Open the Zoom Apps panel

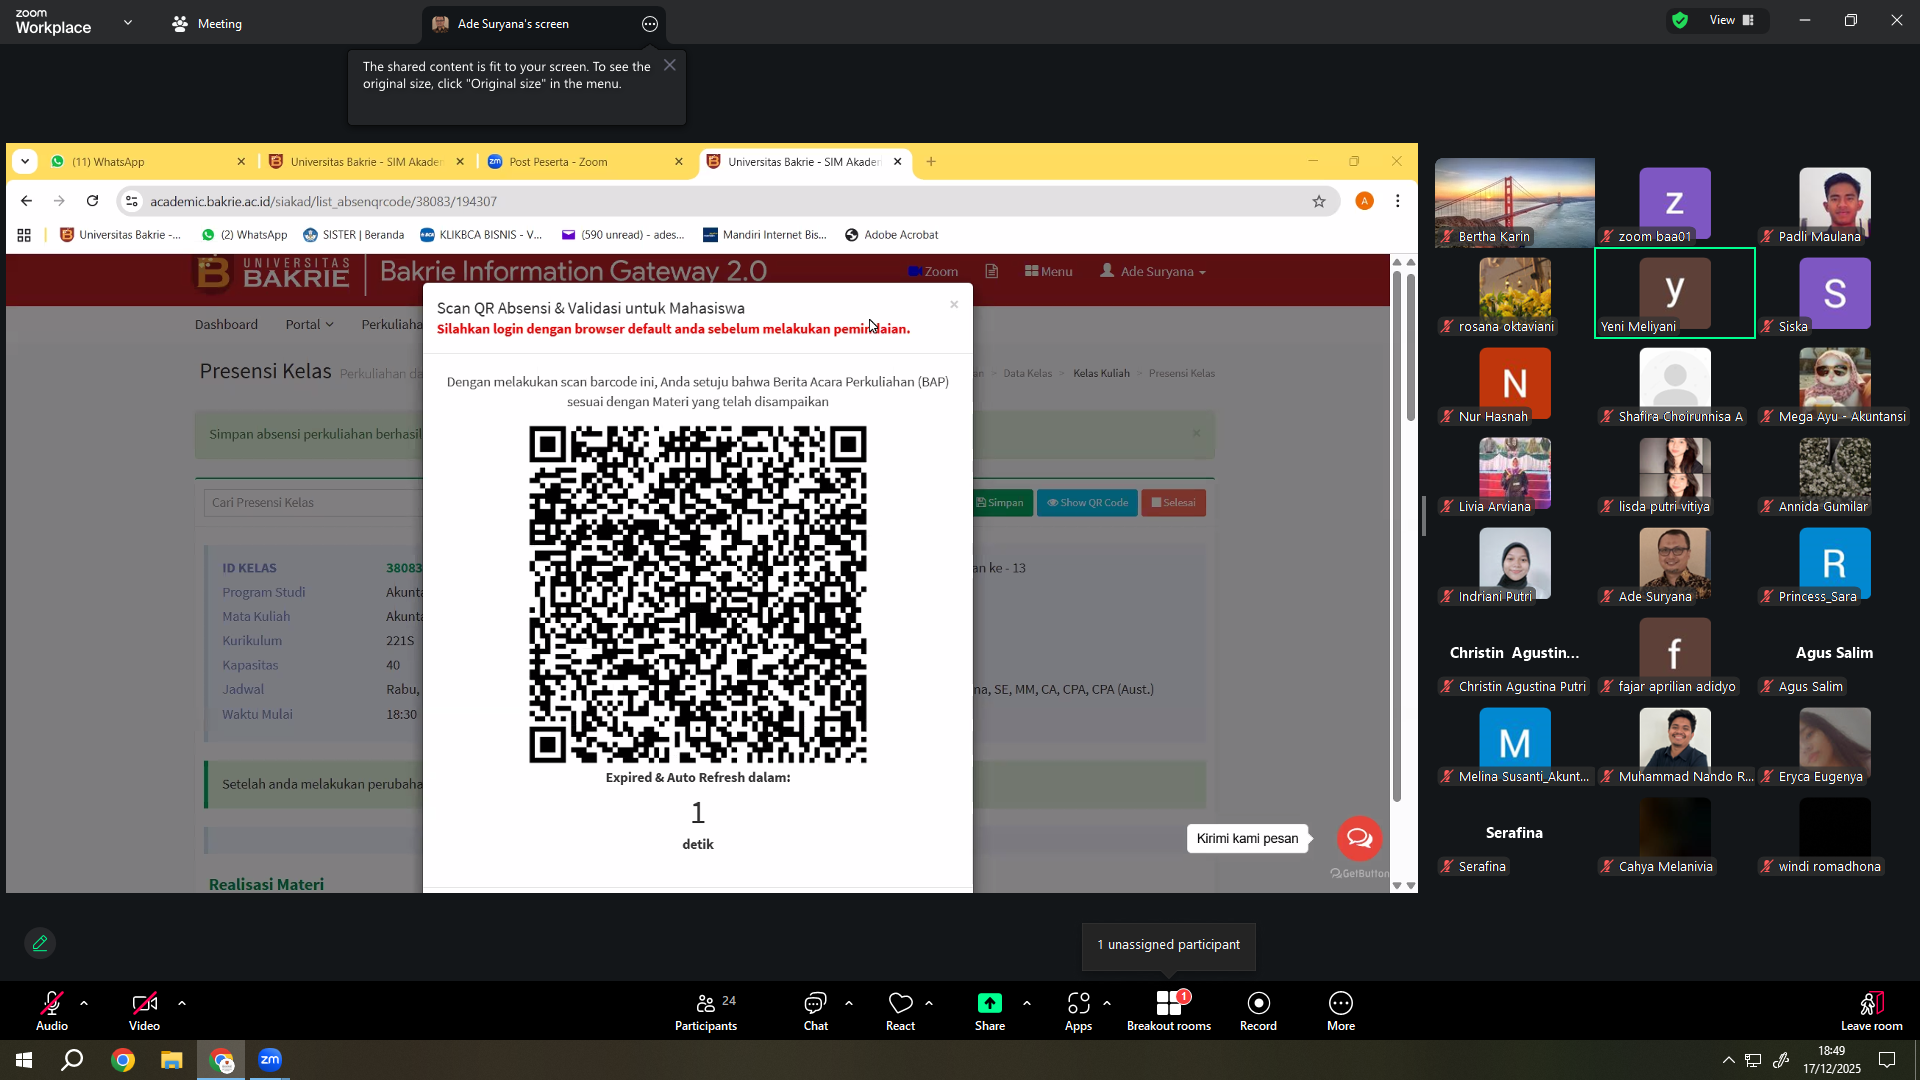(1078, 1011)
